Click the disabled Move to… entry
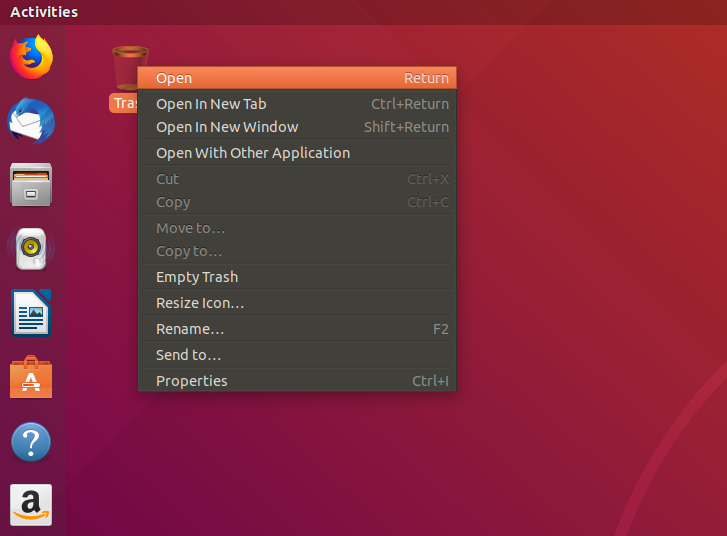This screenshot has height=536, width=727. tap(297, 228)
